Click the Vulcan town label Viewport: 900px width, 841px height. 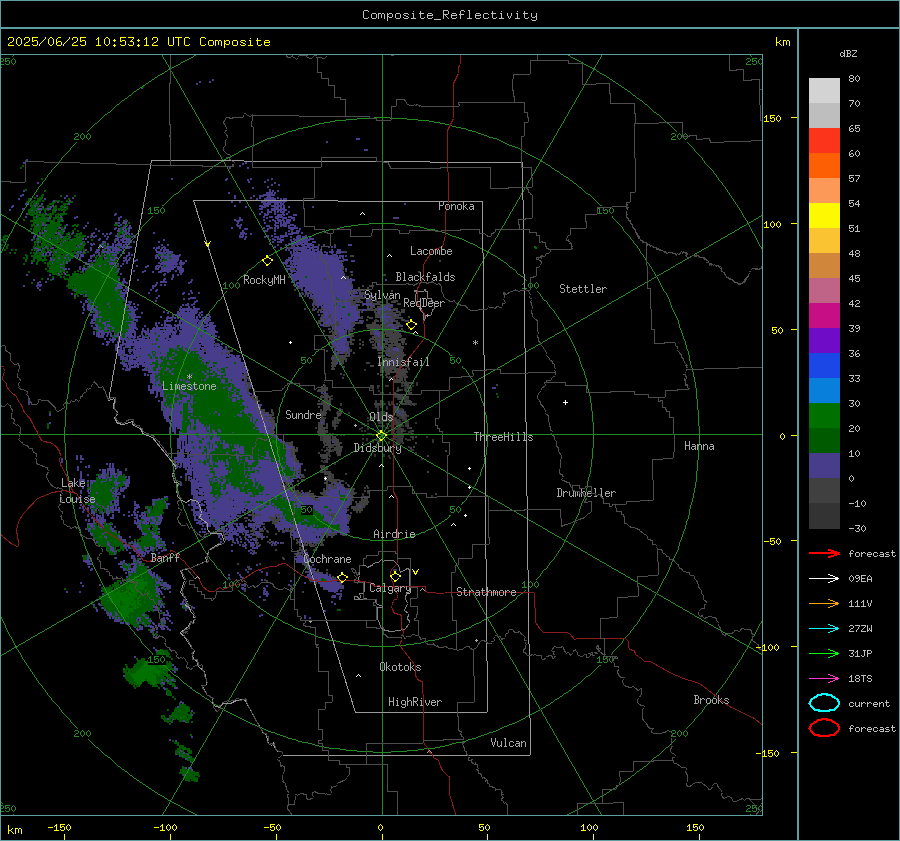[x=509, y=743]
